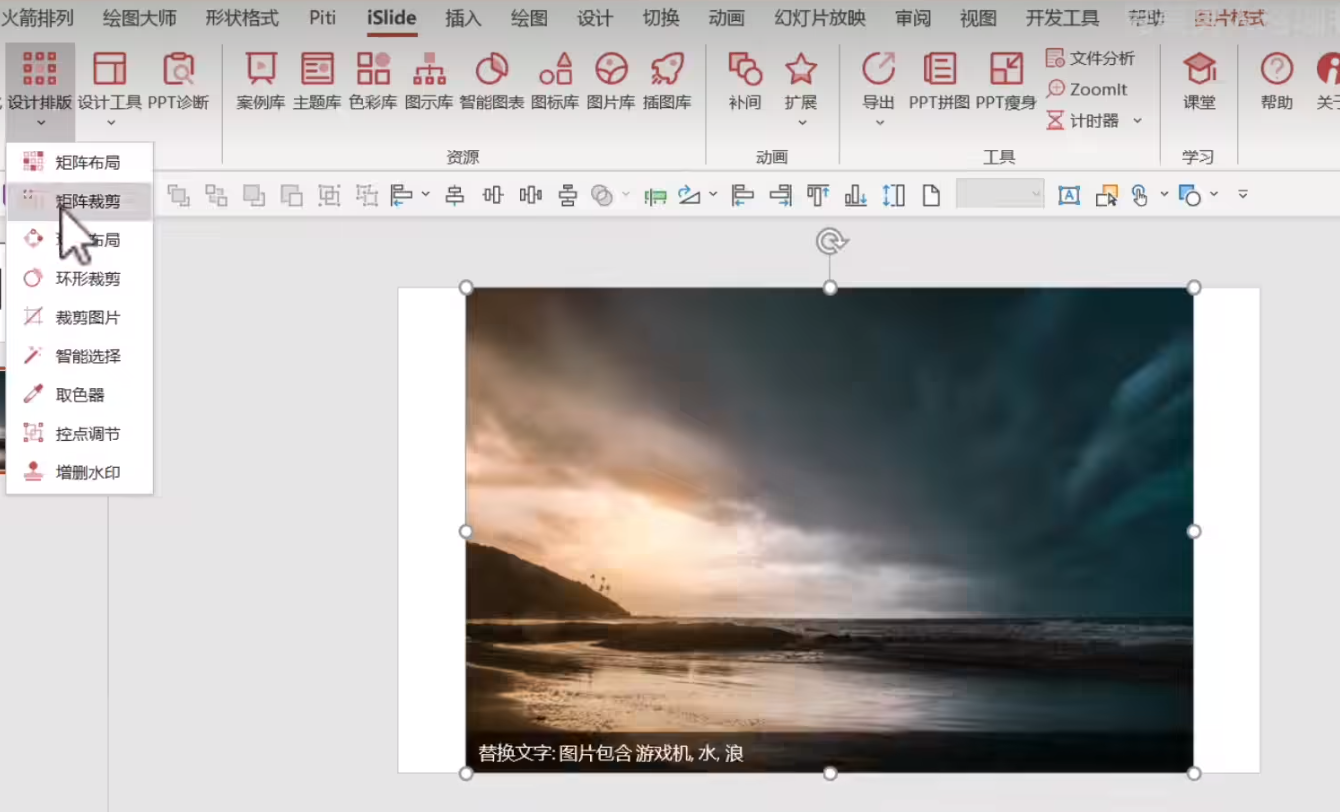The height and width of the screenshot is (812, 1340).
Task: Click the 补间 tween animation icon
Action: pyautogui.click(x=745, y=69)
